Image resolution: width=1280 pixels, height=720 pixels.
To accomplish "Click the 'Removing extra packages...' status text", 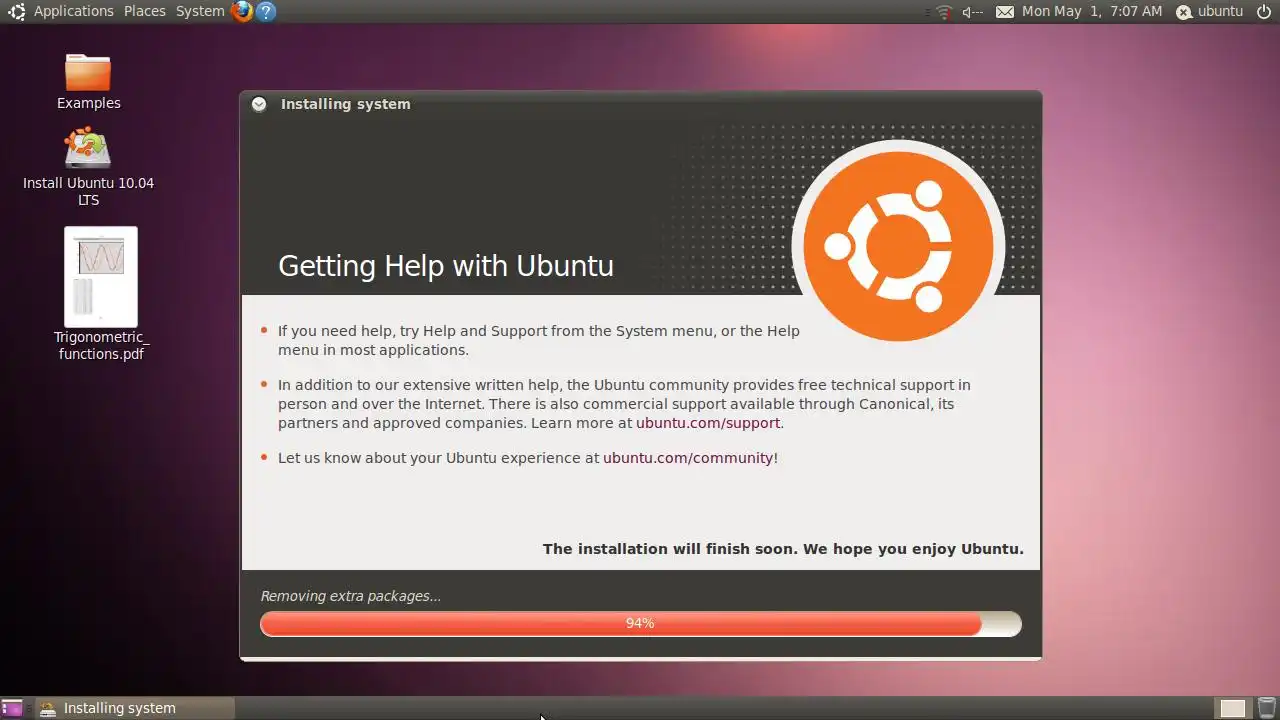I will coord(351,596).
